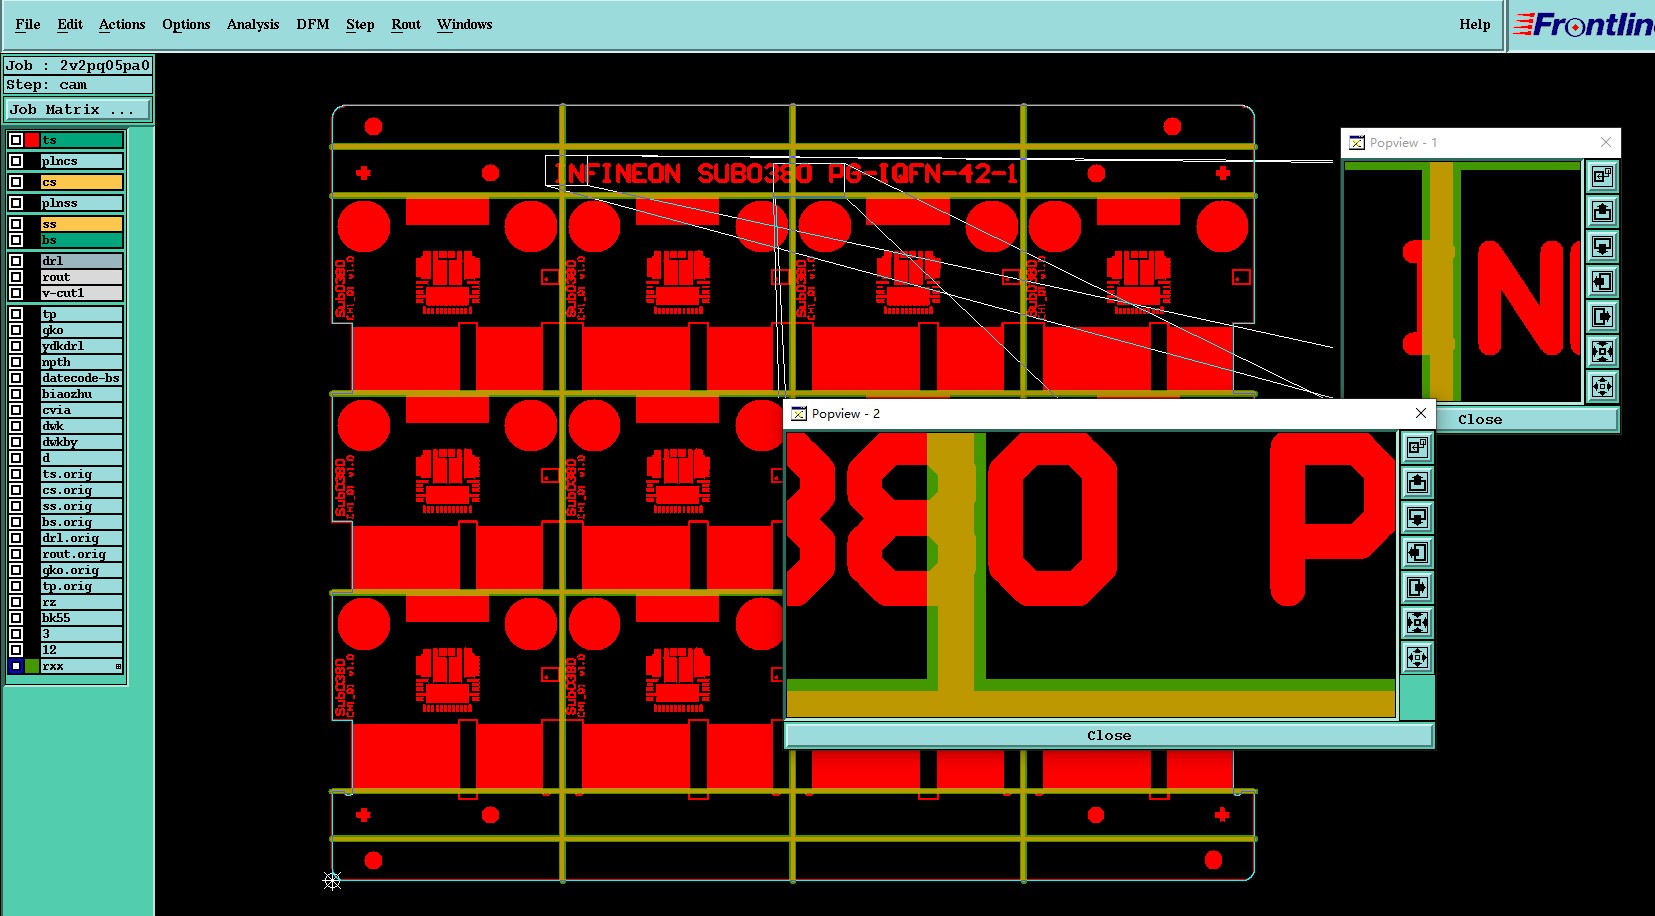Open the DFM menu
Screen dimensions: 1655x916
(313, 24)
